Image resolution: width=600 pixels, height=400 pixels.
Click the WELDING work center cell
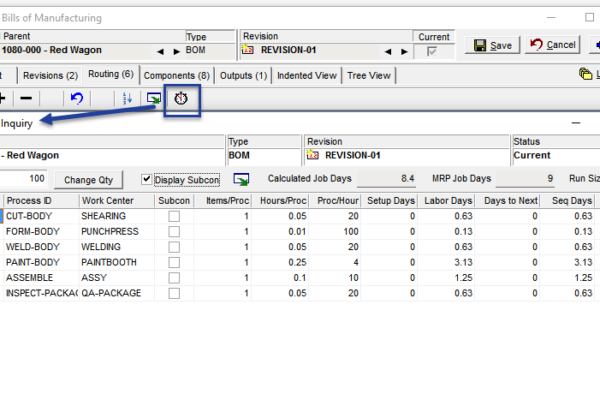tap(117, 247)
